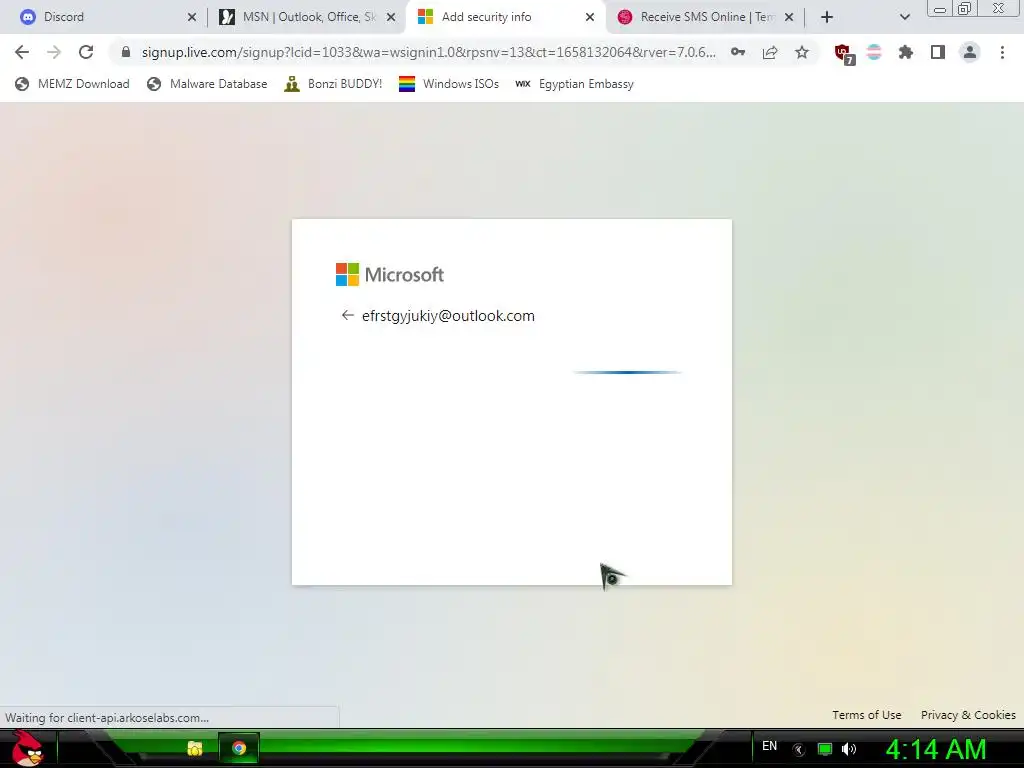Click the Chrome taskbar icon
Image resolution: width=1024 pixels, height=768 pixels.
point(239,748)
